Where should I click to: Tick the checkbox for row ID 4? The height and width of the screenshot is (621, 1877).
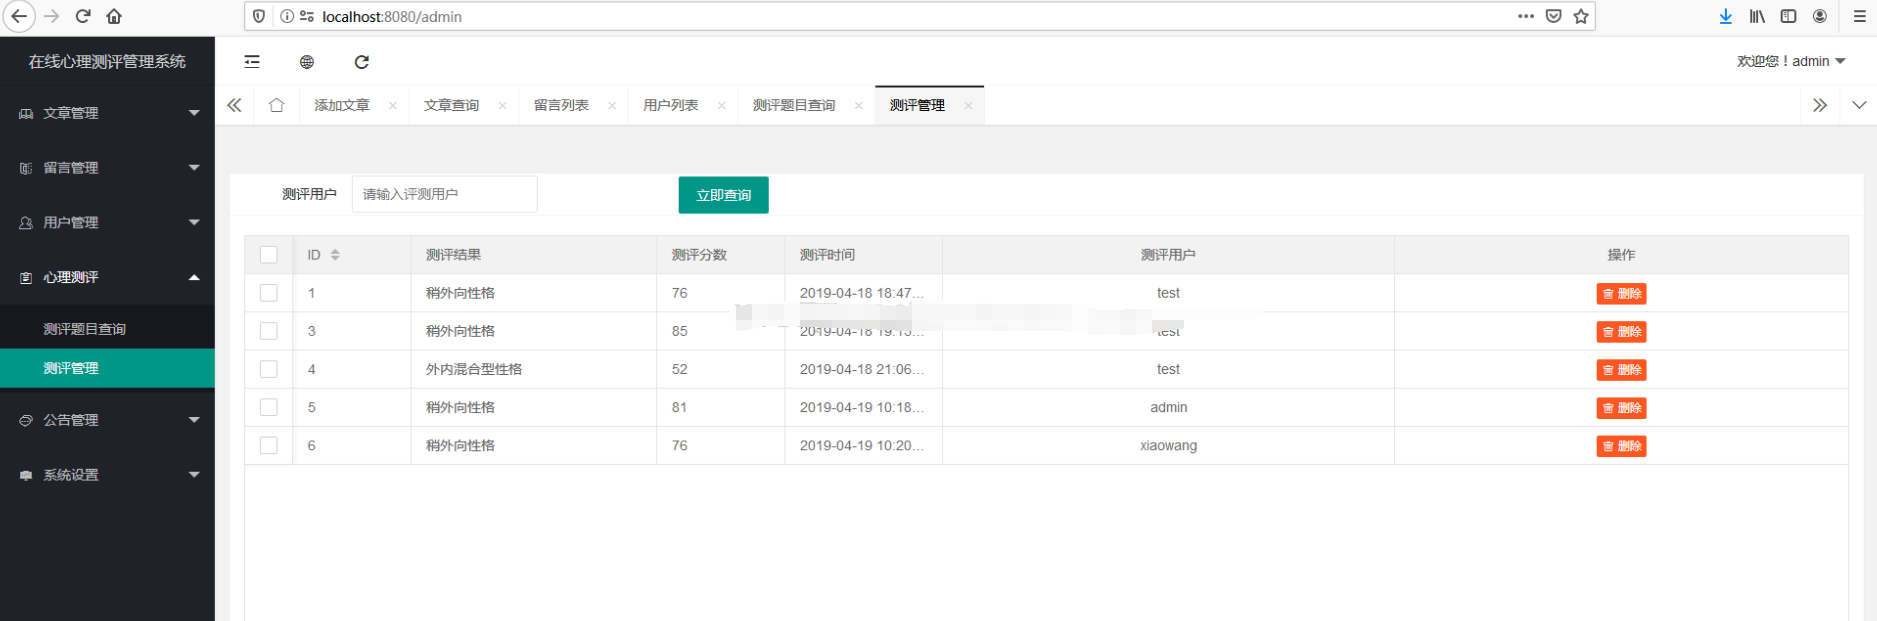tap(269, 369)
